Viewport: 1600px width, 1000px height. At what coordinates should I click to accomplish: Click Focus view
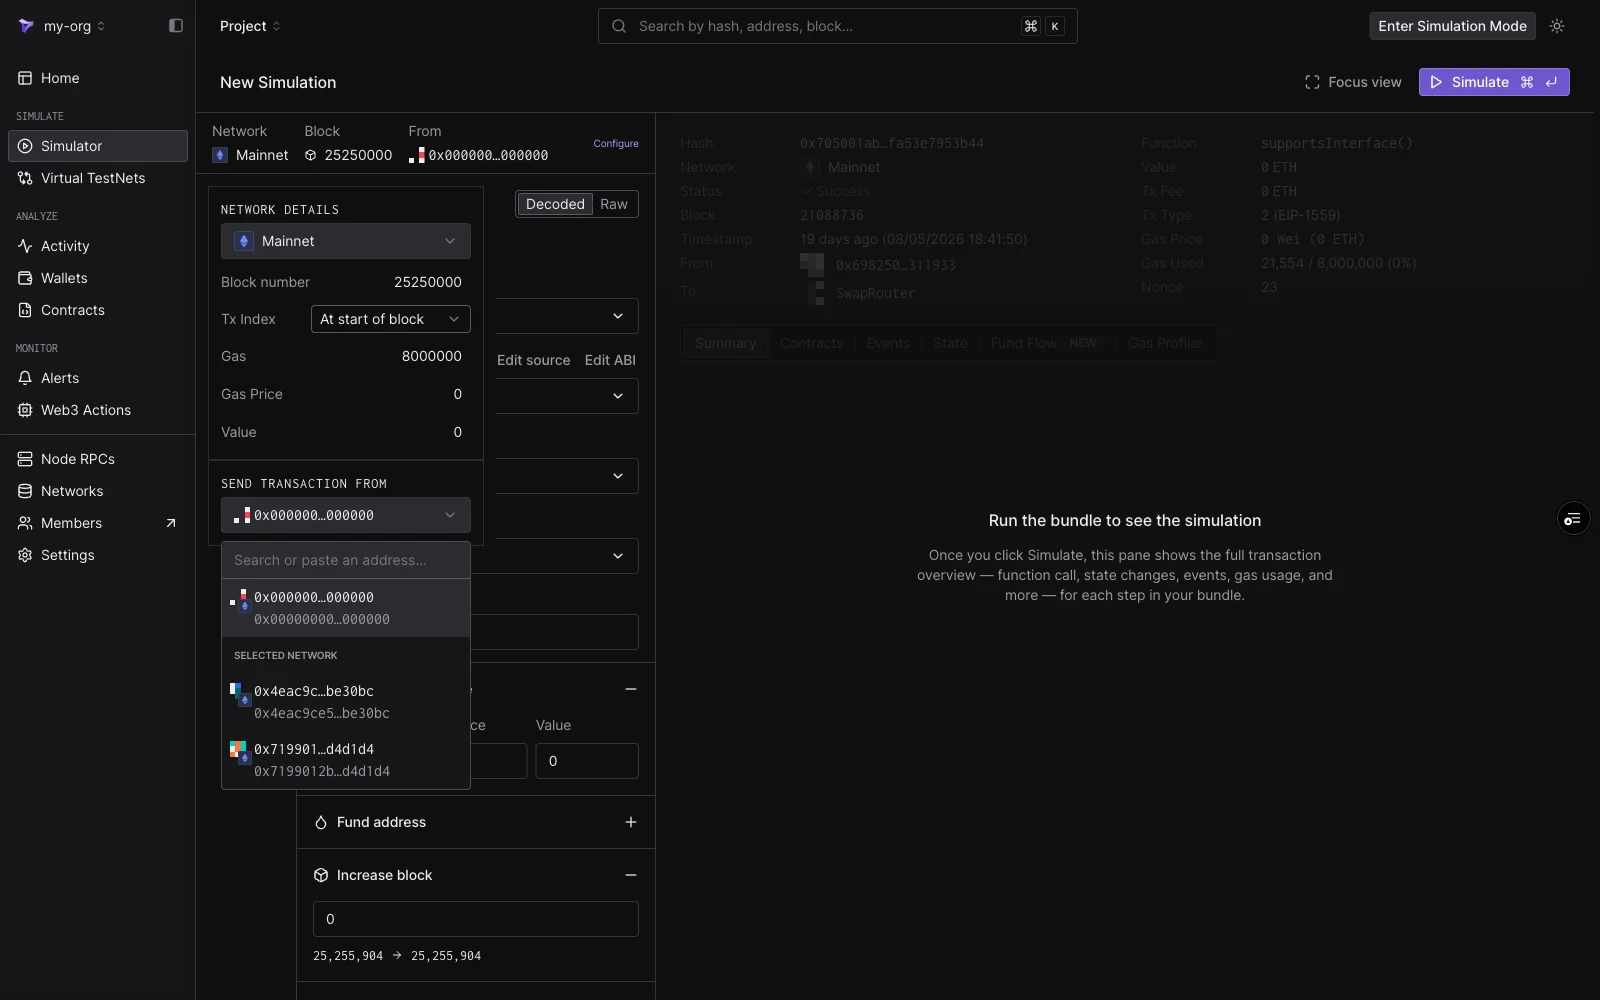coord(1353,82)
